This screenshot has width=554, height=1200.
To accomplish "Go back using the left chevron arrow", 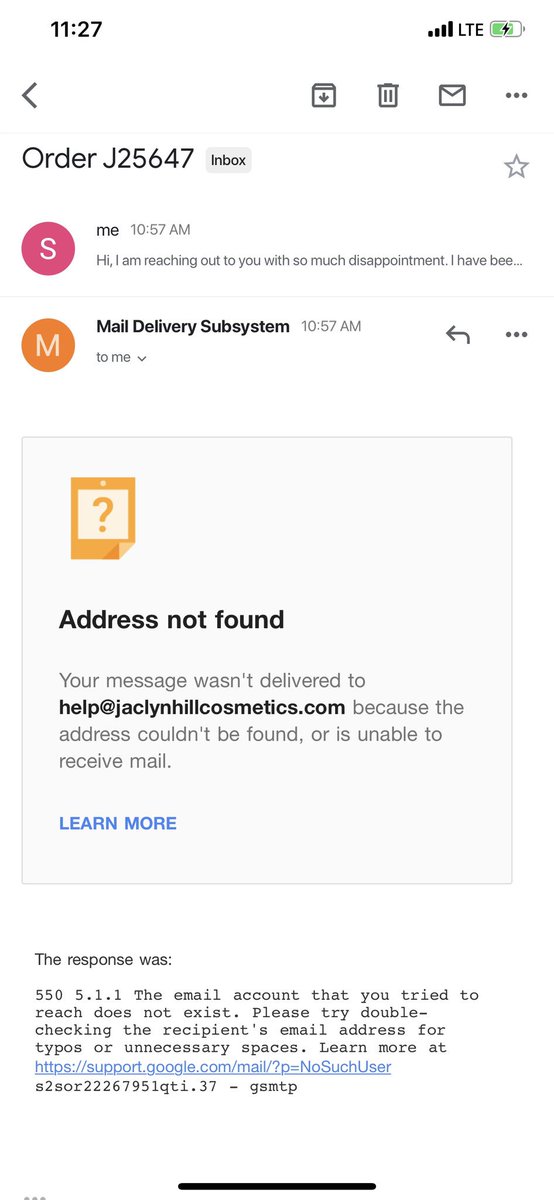I will (30, 95).
